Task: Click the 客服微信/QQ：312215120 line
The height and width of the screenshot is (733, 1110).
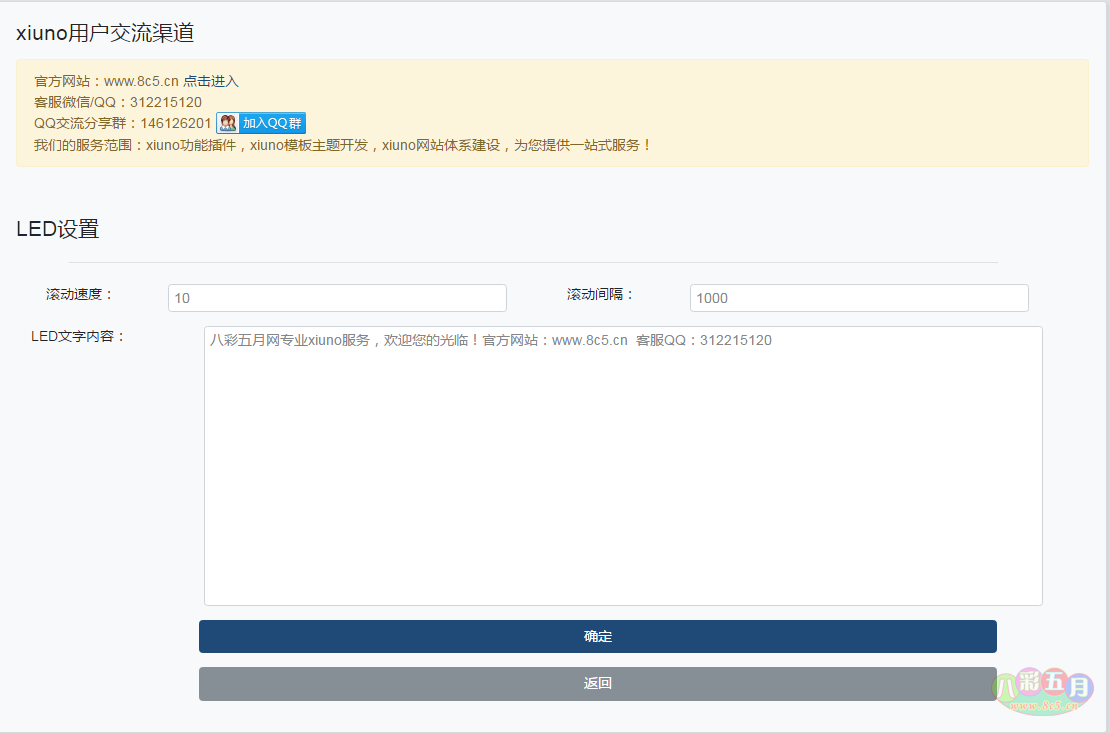Action: point(118,103)
